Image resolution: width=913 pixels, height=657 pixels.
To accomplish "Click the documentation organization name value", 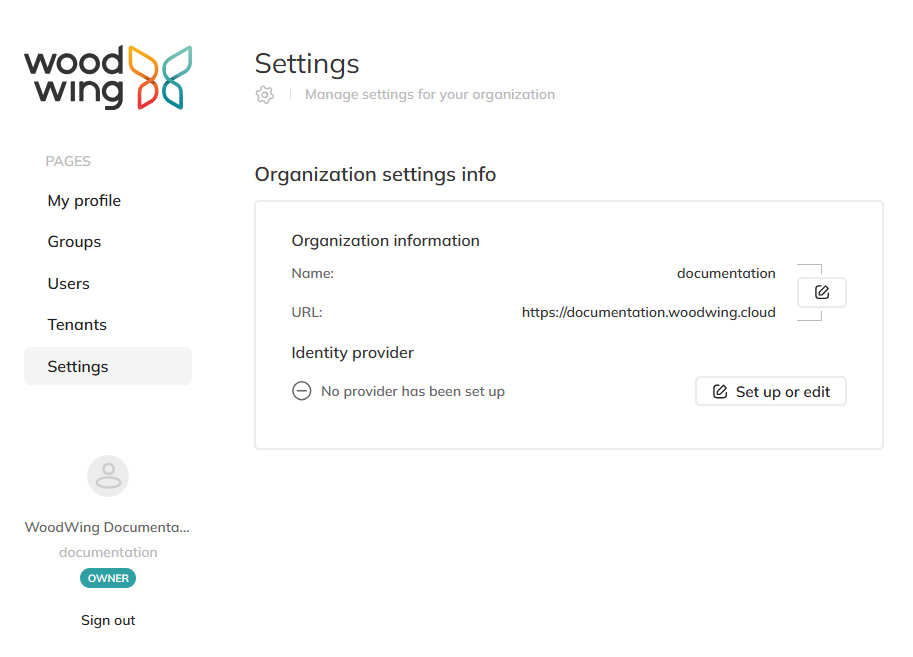I will [x=726, y=272].
